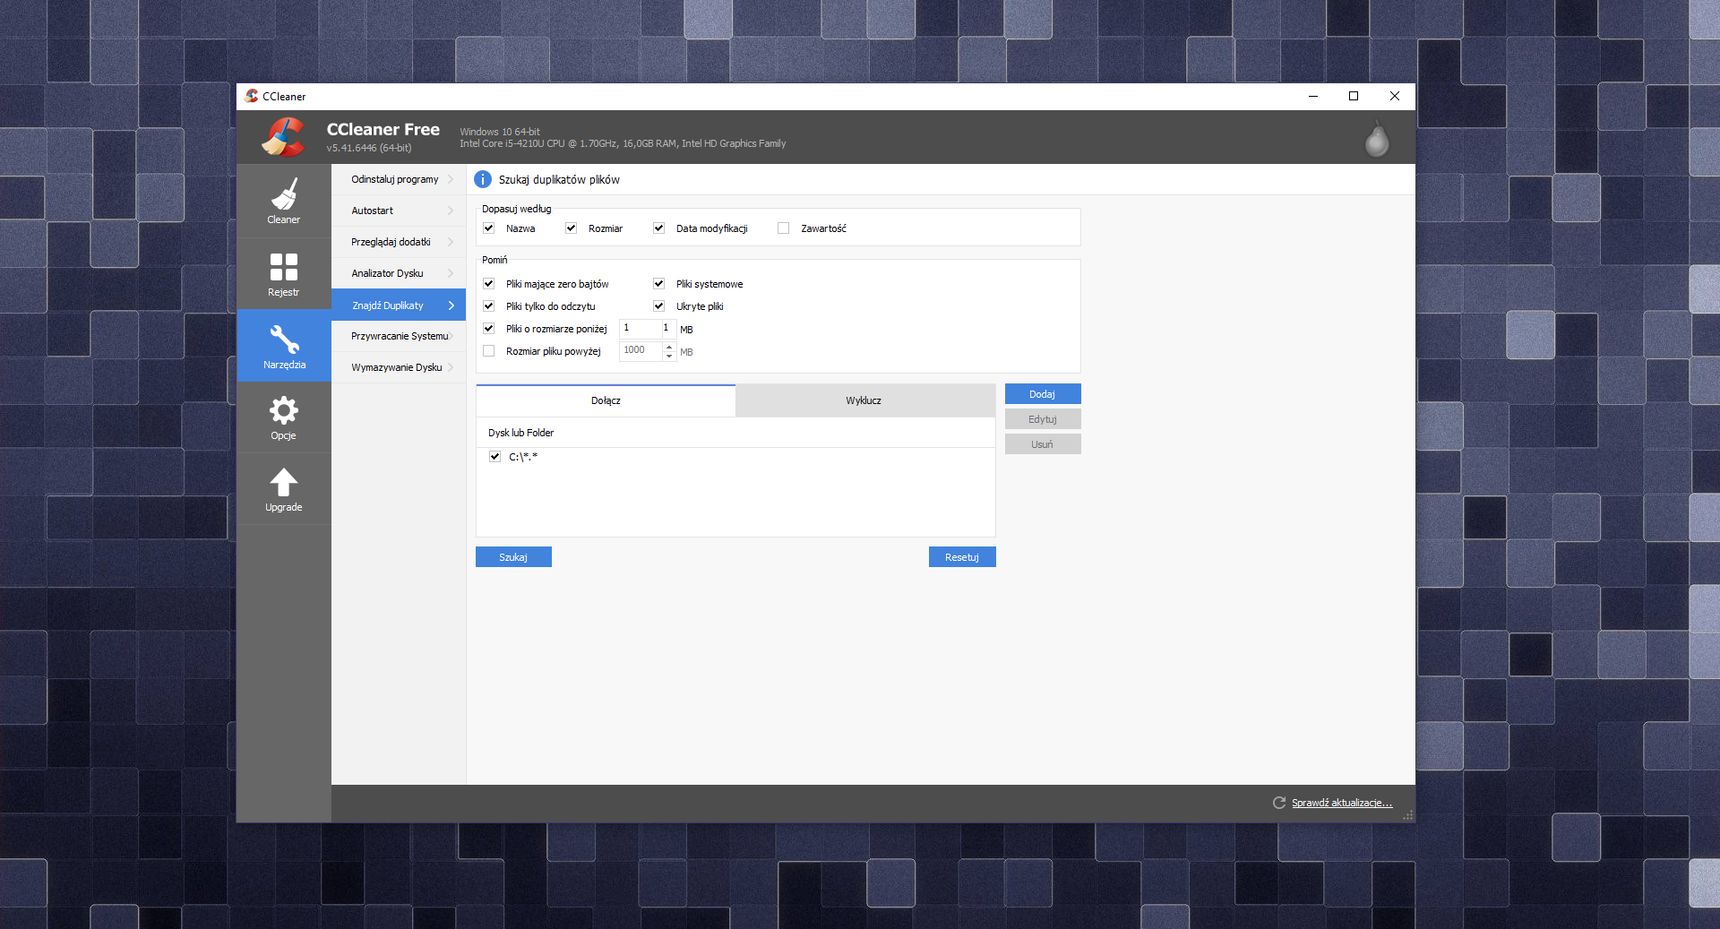Switch to the Dołącz tab
The image size is (1720, 929).
[x=606, y=400]
